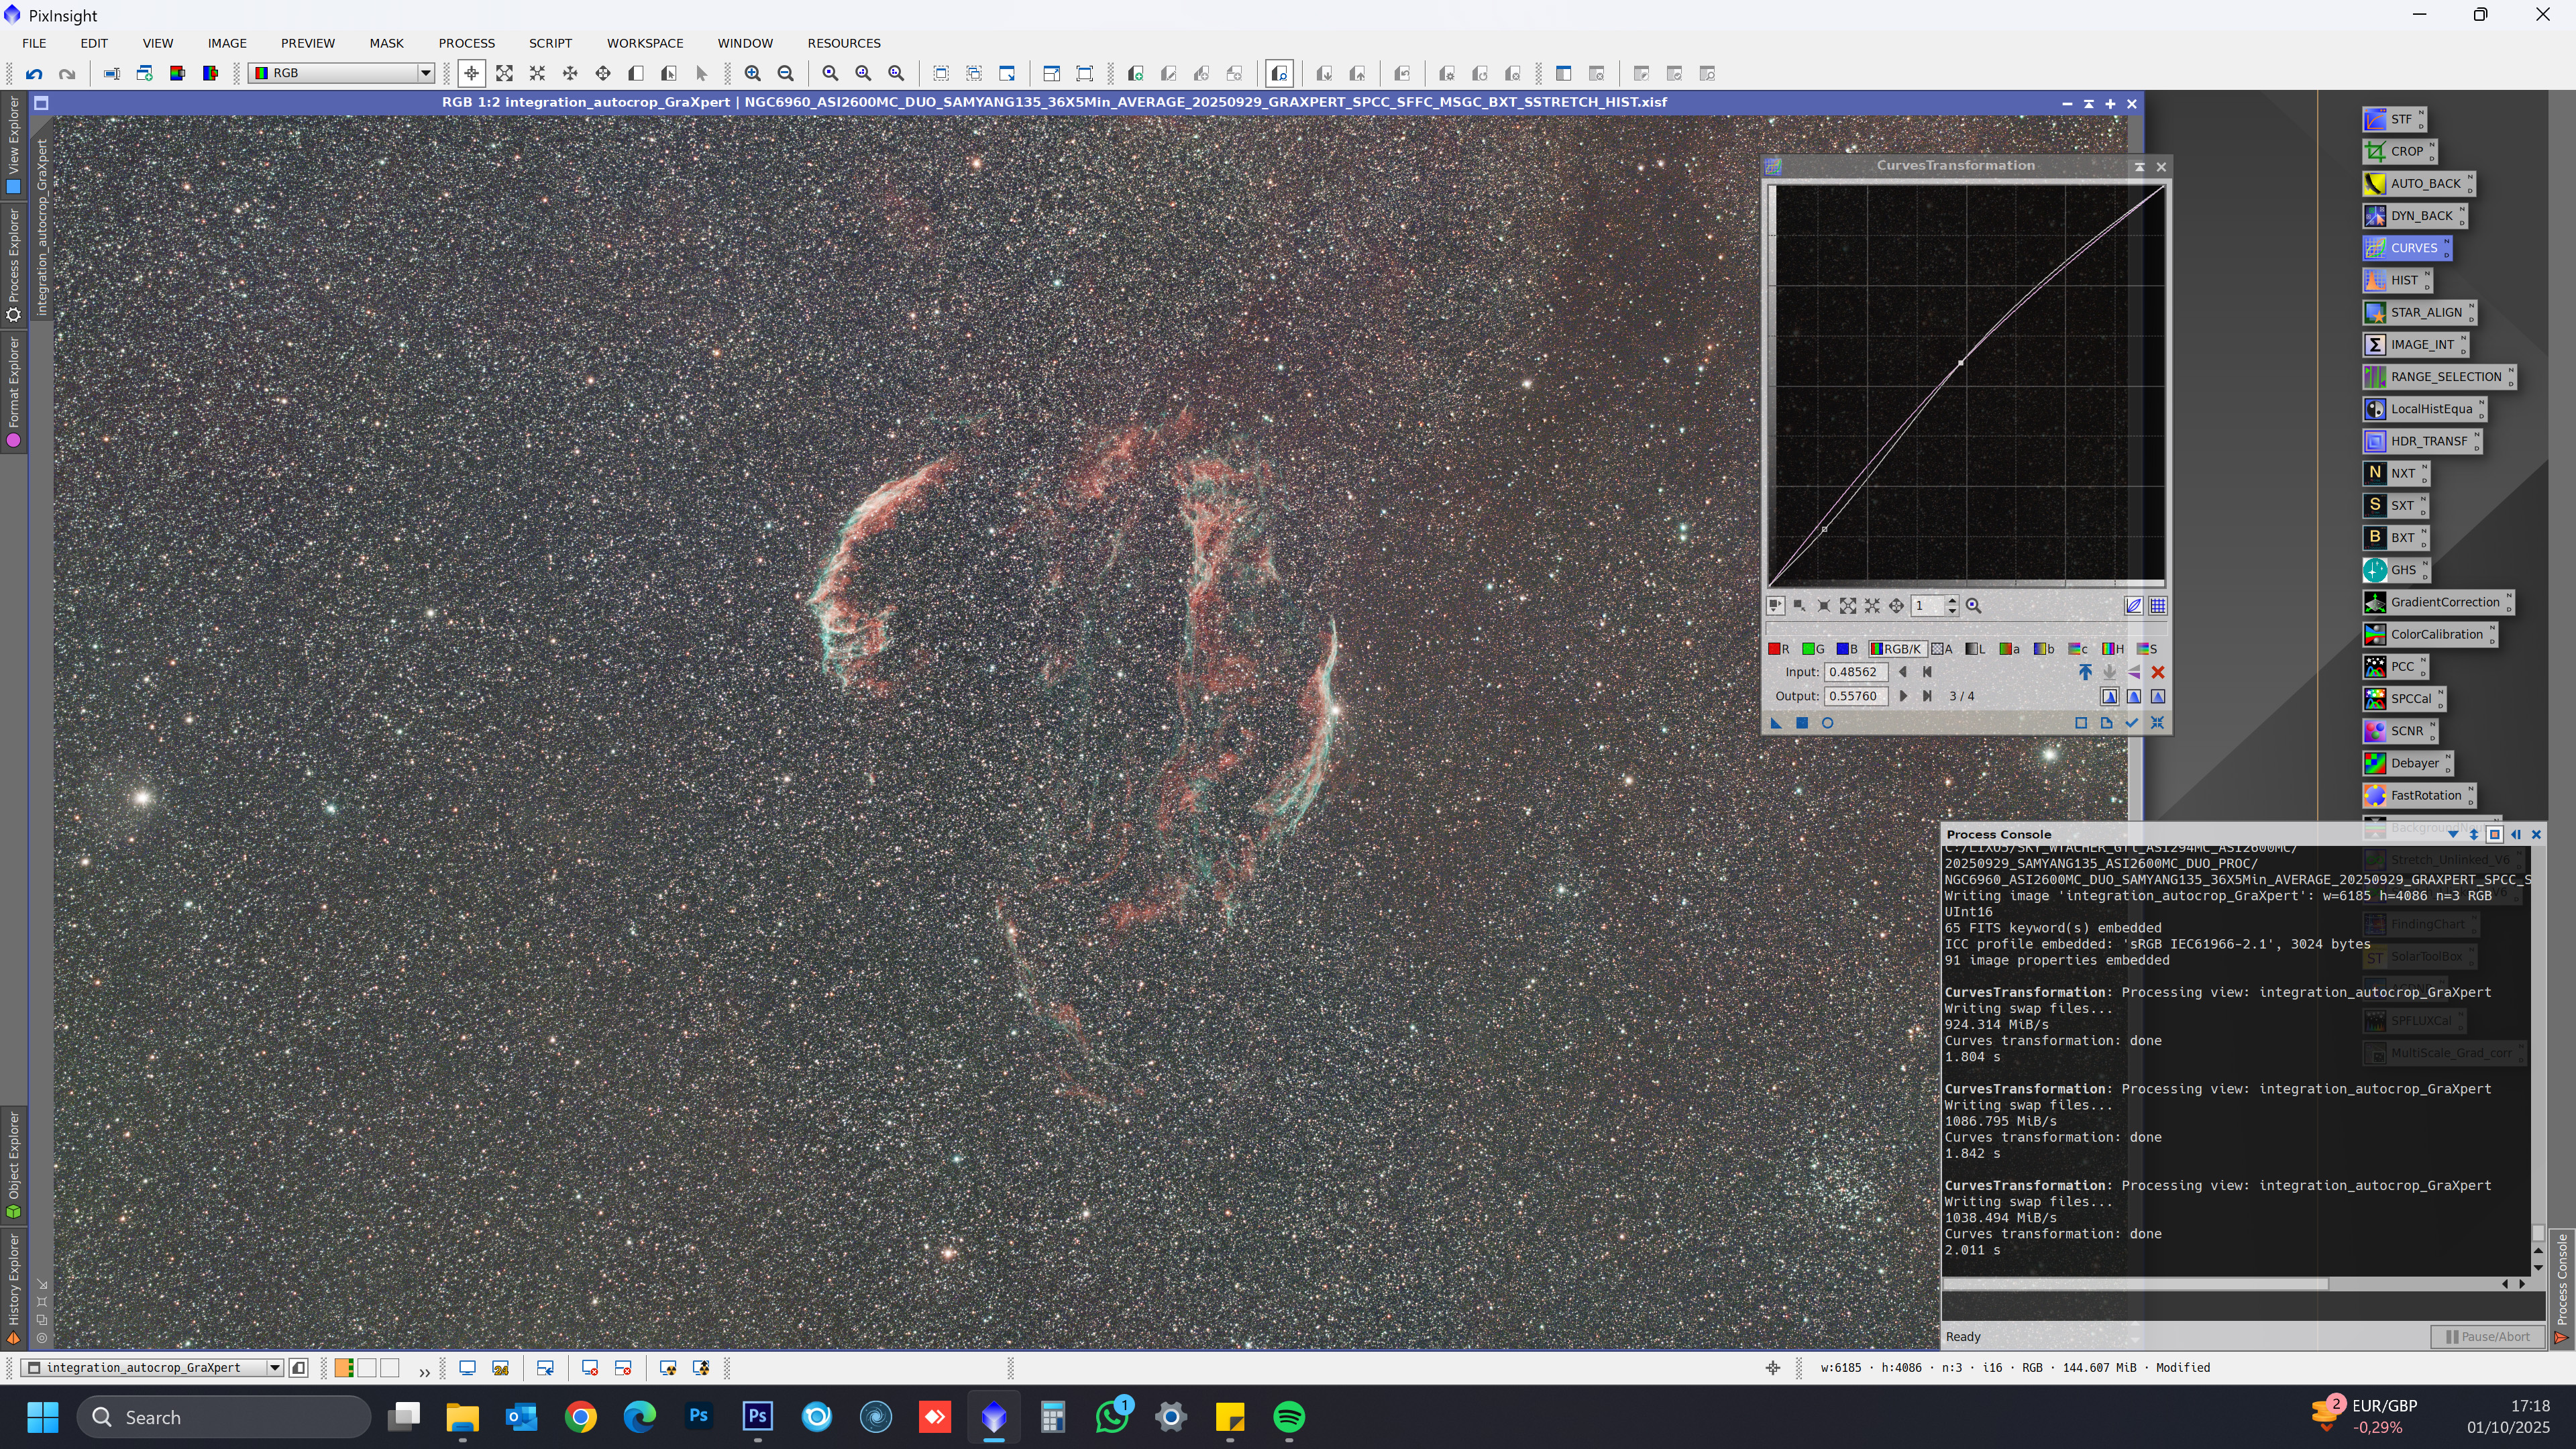The height and width of the screenshot is (1449, 2576).
Task: Click the red delete-point X in Curves
Action: click(2157, 672)
